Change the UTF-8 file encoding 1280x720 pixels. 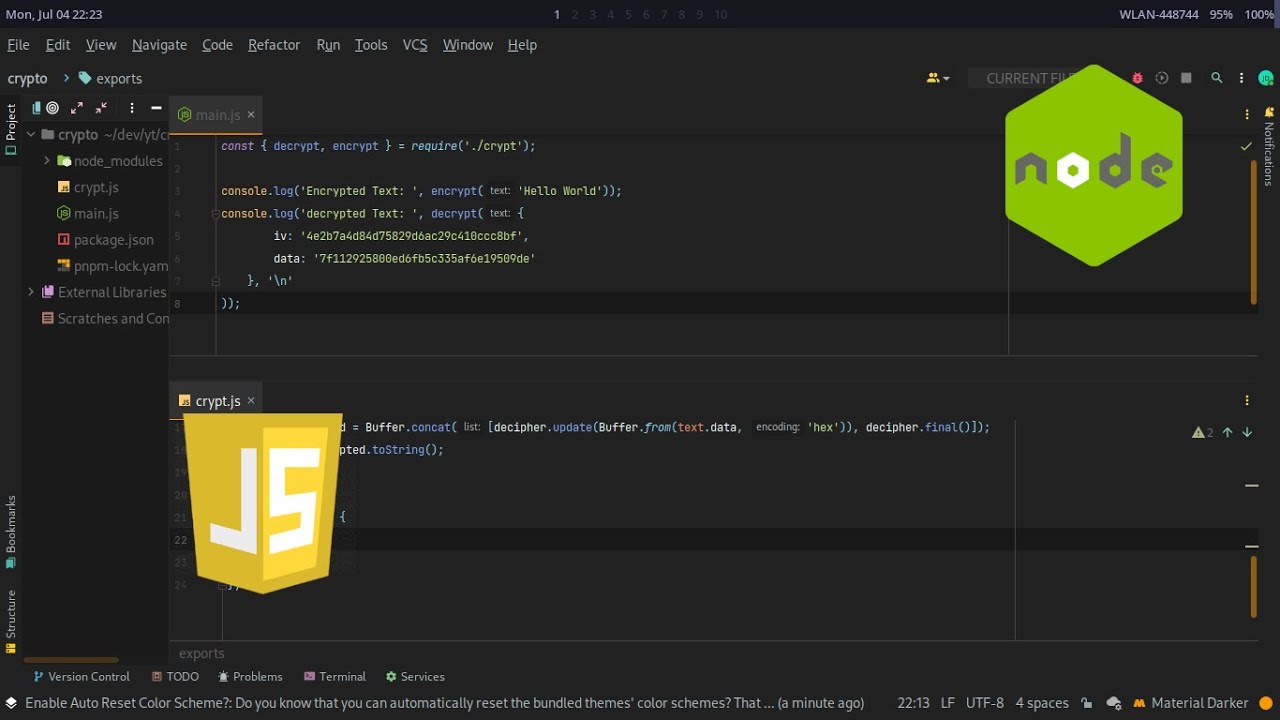tap(985, 703)
